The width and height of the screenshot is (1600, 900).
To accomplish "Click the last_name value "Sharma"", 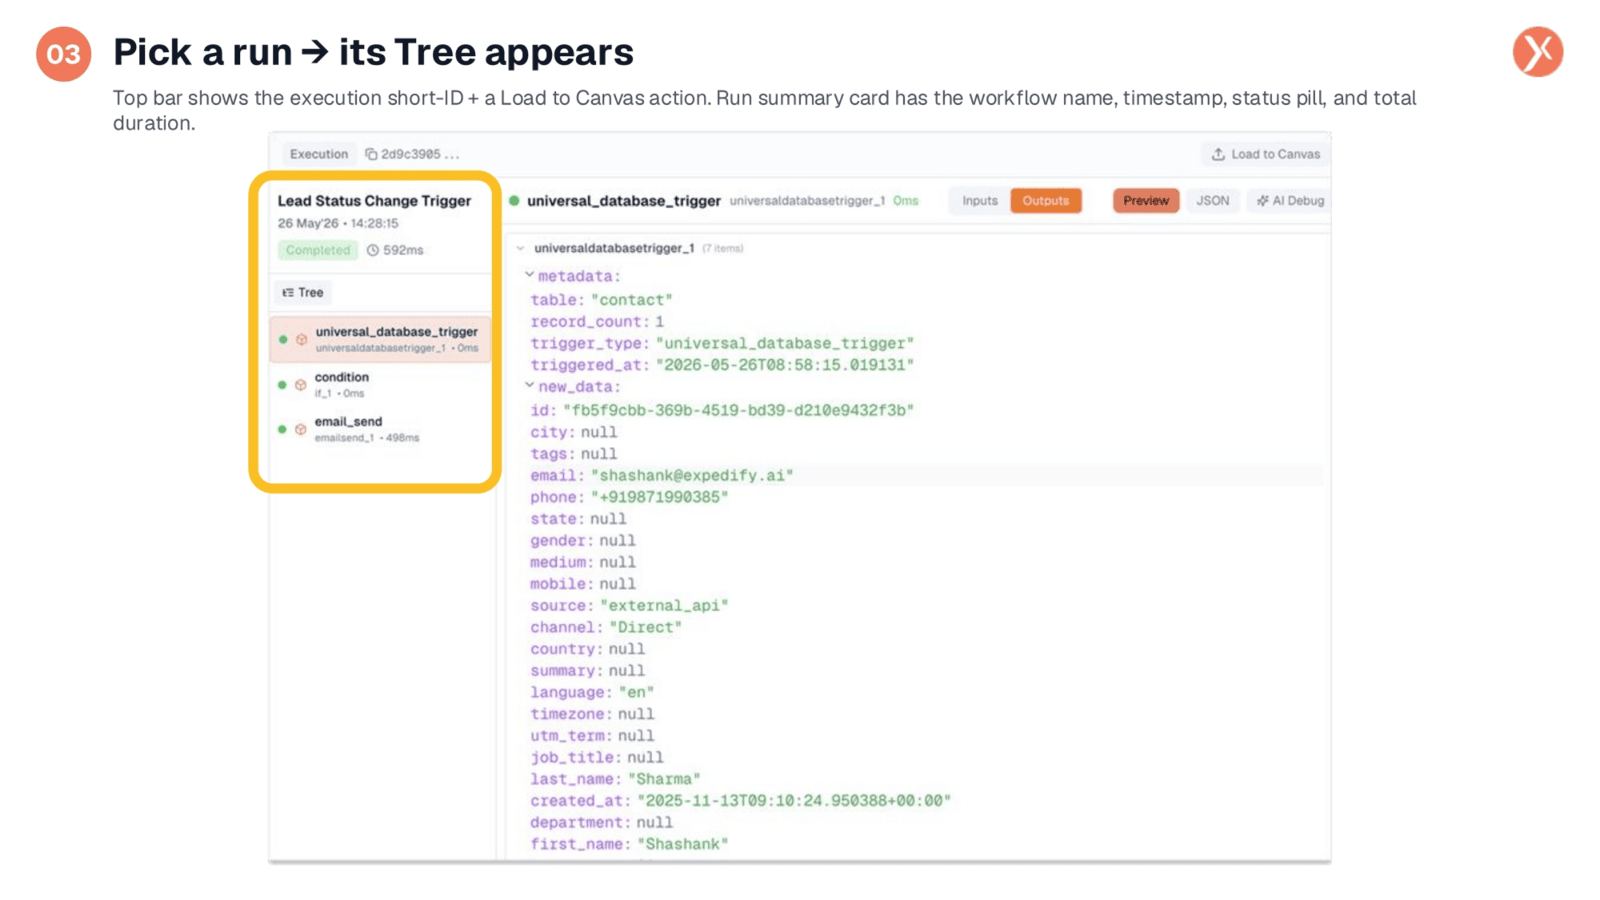I will [664, 779].
